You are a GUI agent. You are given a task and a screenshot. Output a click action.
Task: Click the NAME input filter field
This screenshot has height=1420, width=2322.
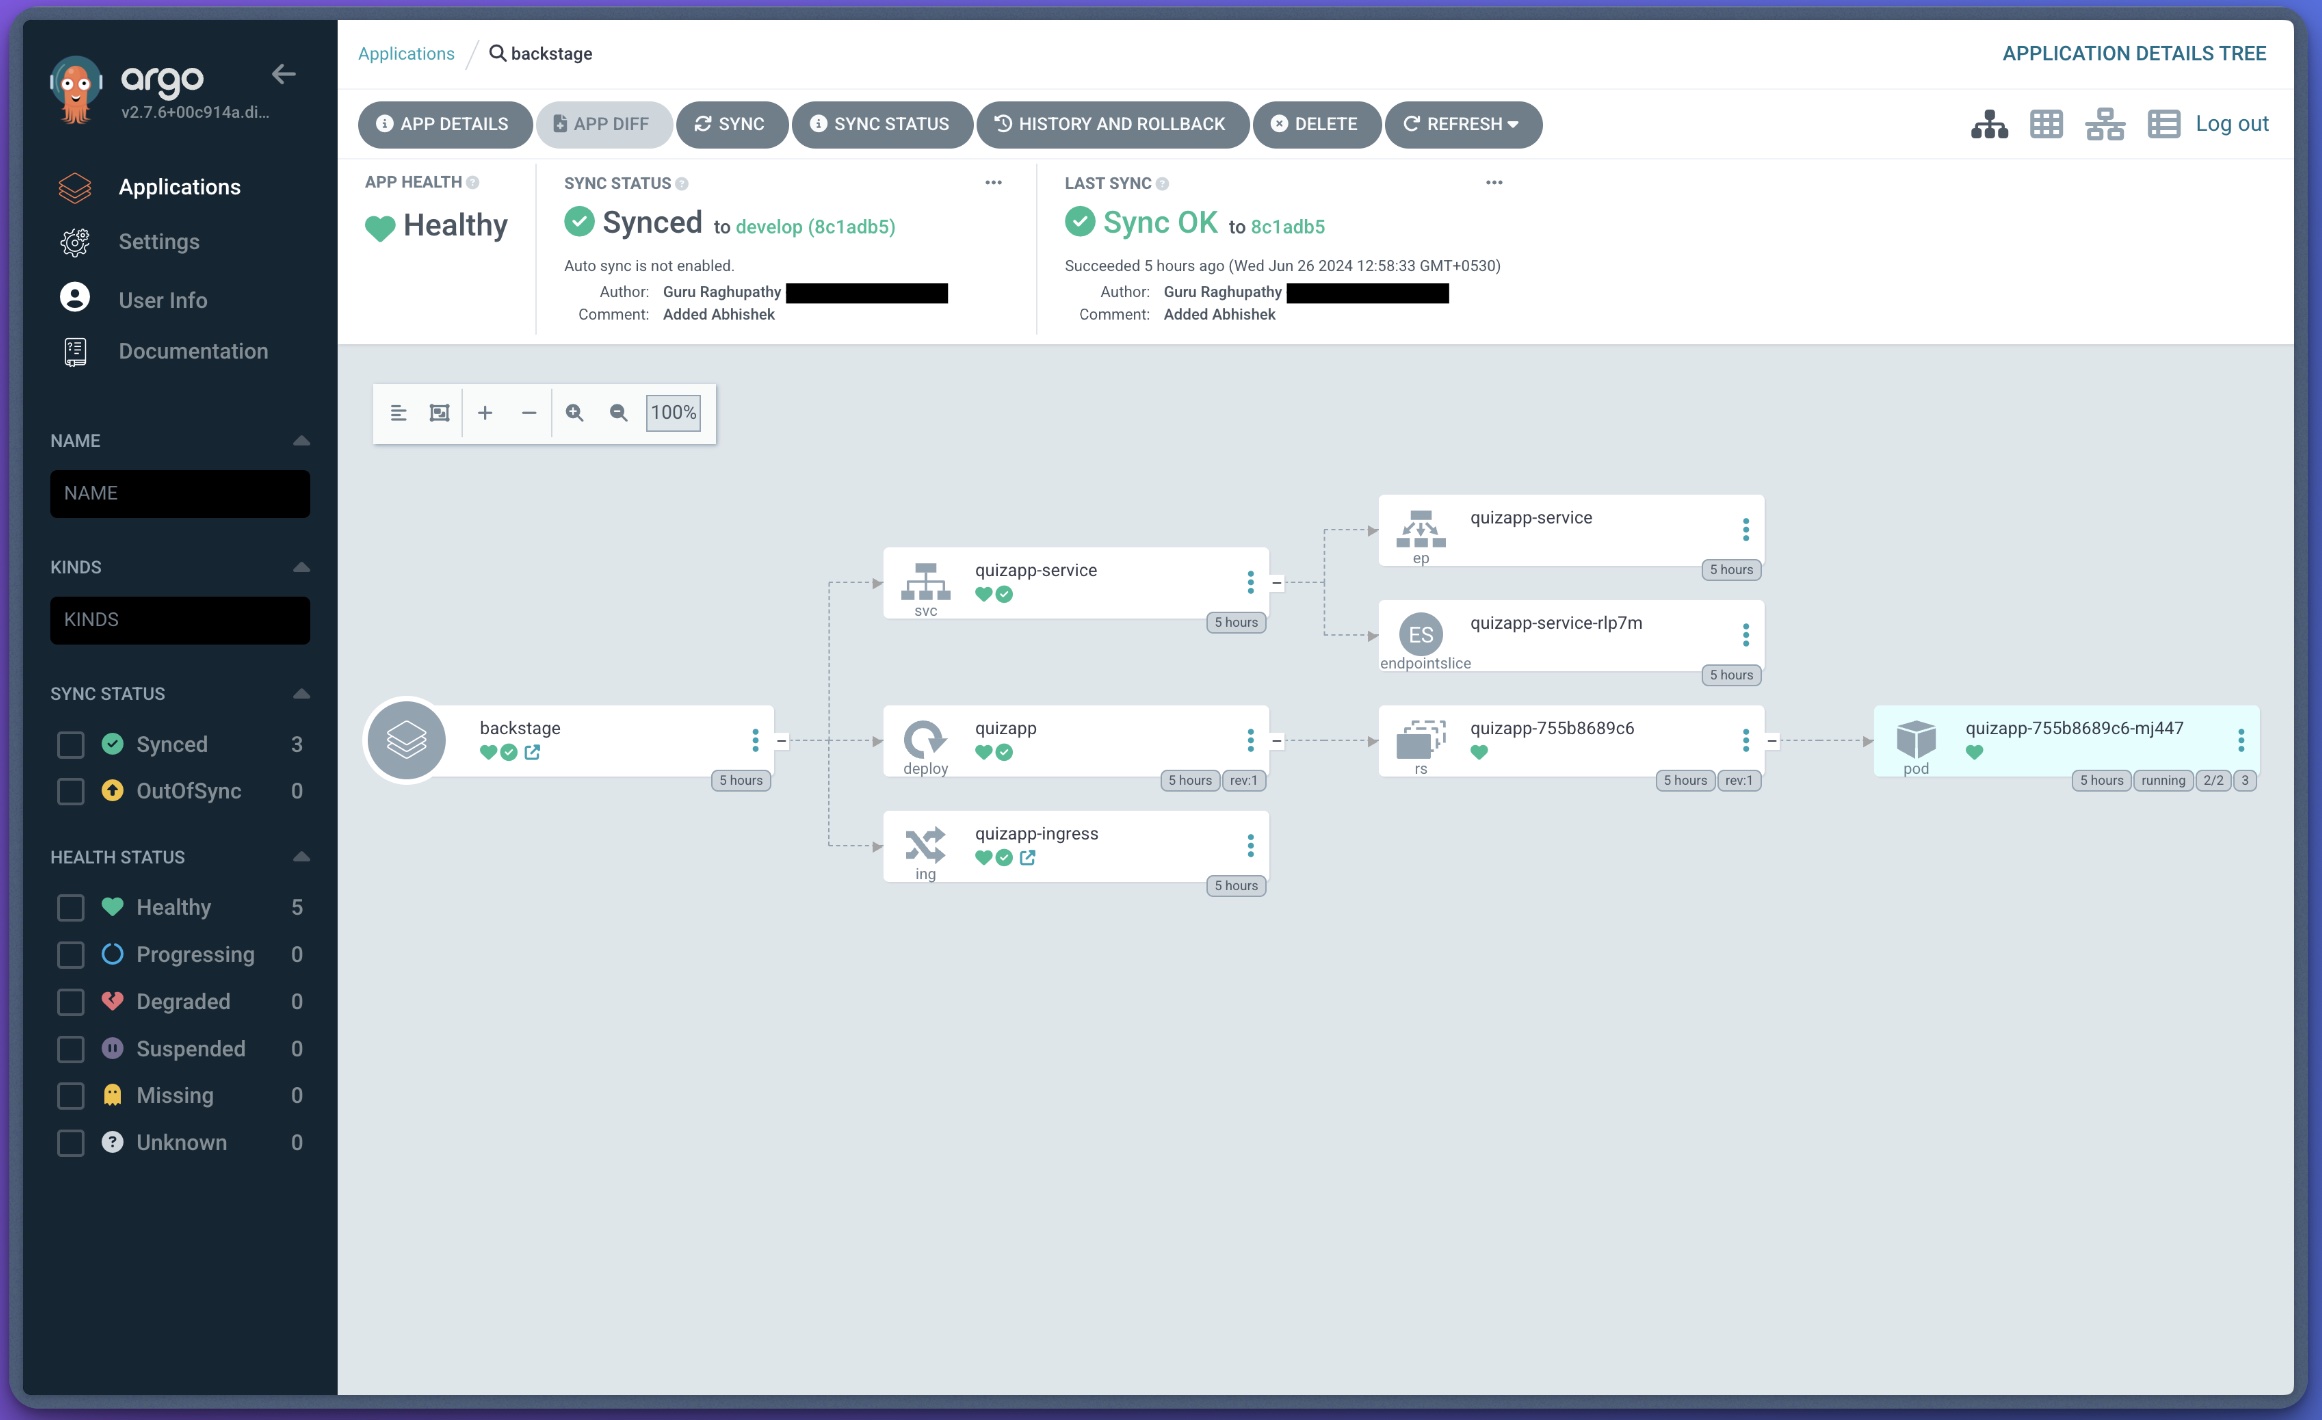(x=179, y=491)
